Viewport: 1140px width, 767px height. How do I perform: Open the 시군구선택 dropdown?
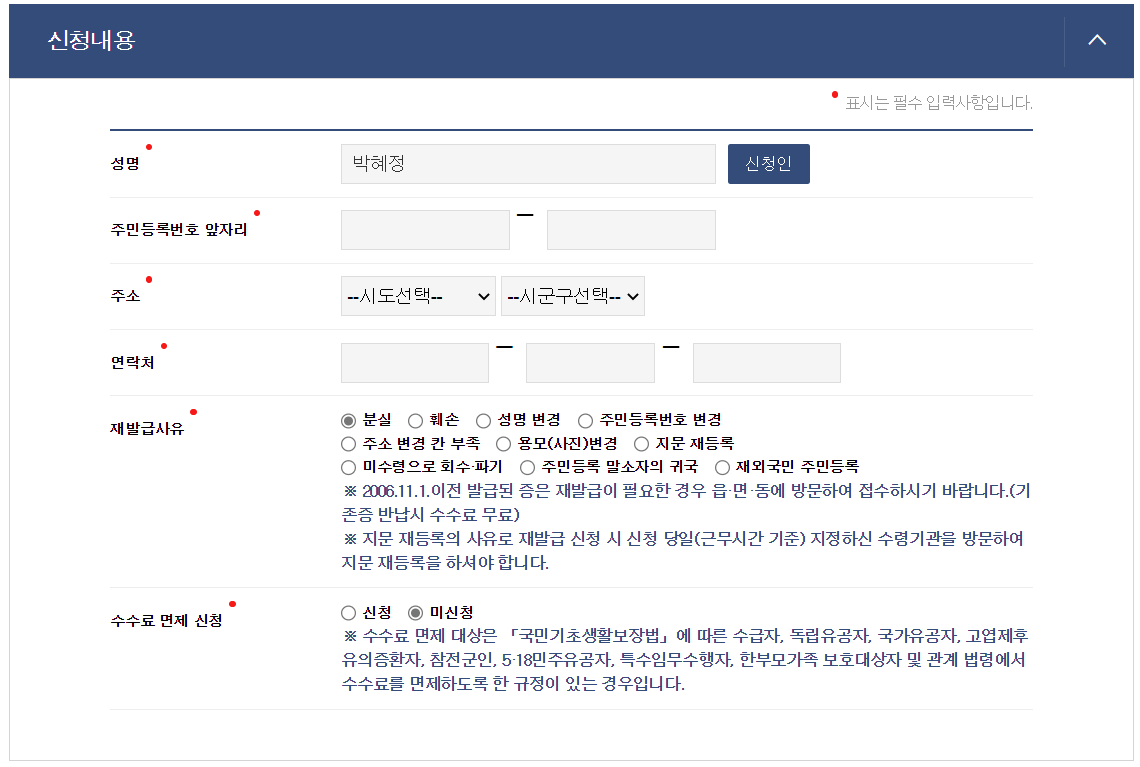click(573, 296)
